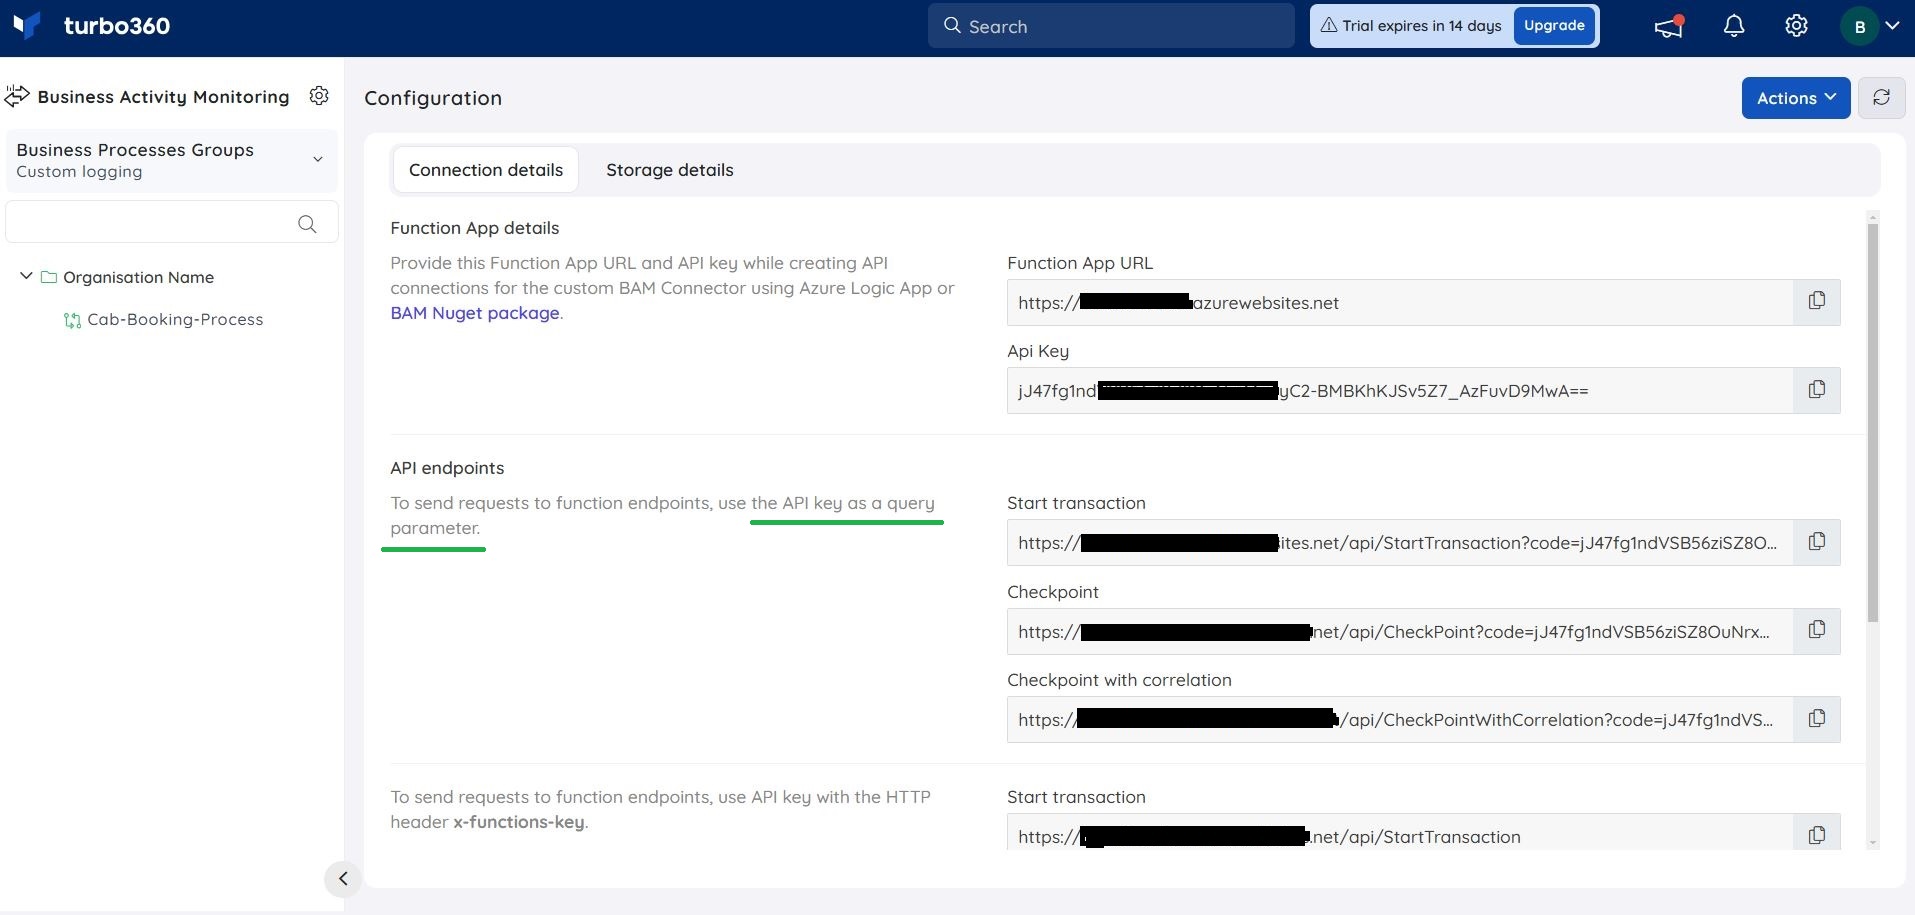Image resolution: width=1915 pixels, height=915 pixels.
Task: Switch to the Connection details tab
Action: (x=486, y=170)
